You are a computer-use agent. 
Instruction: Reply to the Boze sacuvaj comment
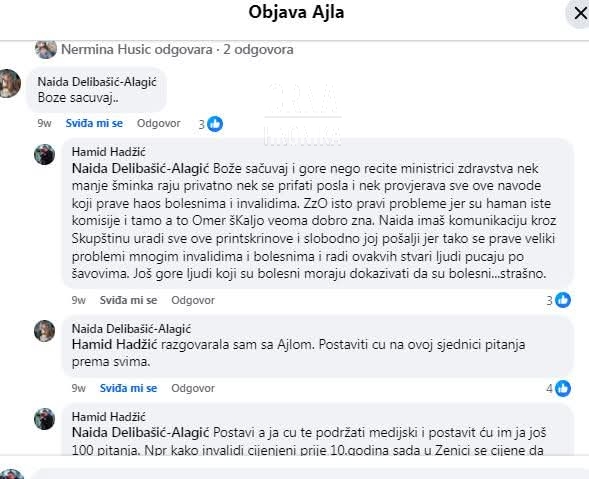click(159, 123)
